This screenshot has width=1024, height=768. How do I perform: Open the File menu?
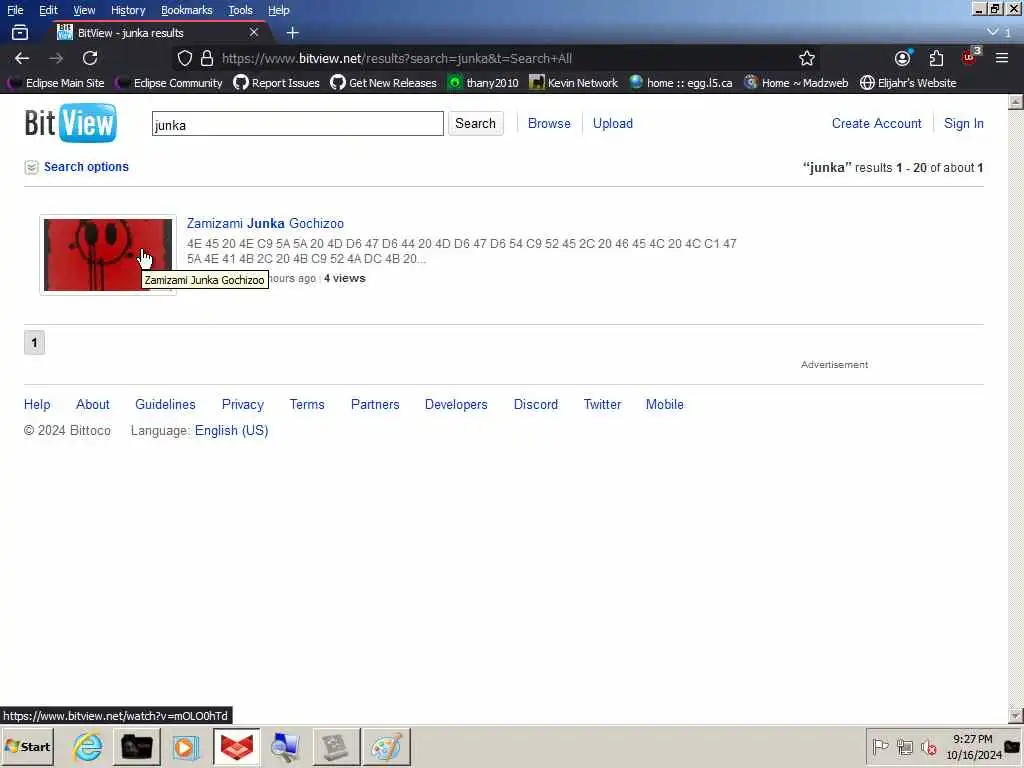[x=15, y=10]
